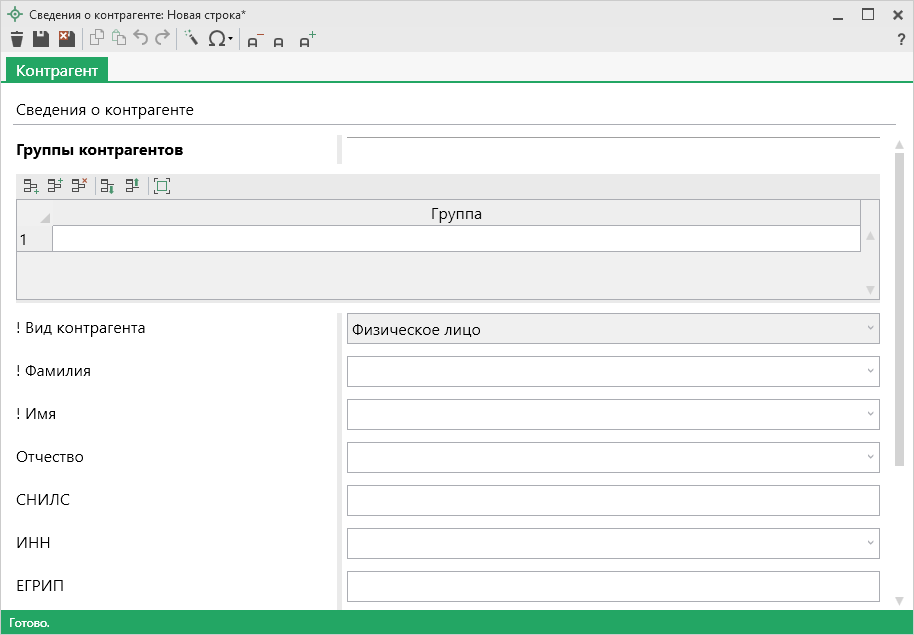The height and width of the screenshot is (635, 914).
Task: Select the Контрагент tab
Action: coord(57,70)
